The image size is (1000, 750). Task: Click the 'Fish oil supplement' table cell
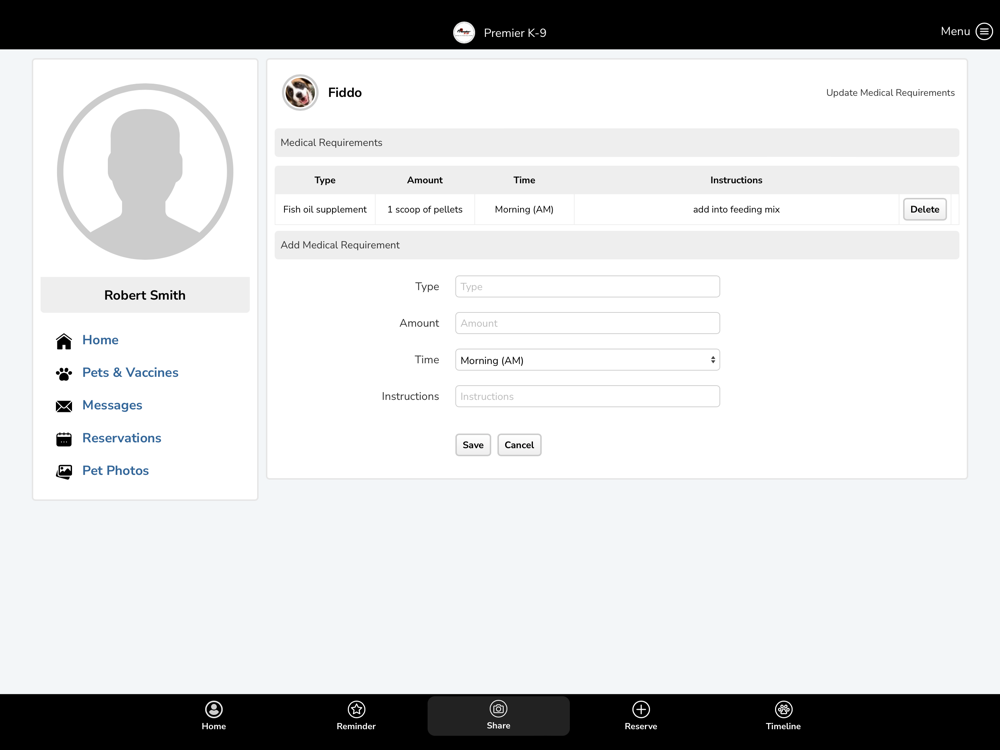325,209
